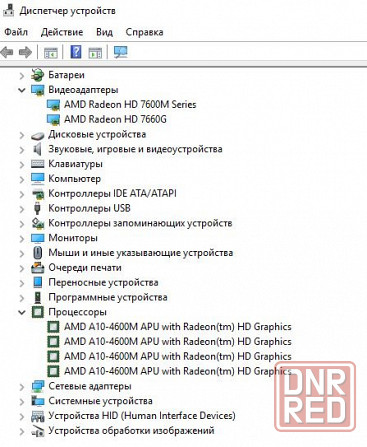The height and width of the screenshot is (447, 367).
Task: Click the Видеоадаптеры display adapter icon
Action: pos(37,90)
